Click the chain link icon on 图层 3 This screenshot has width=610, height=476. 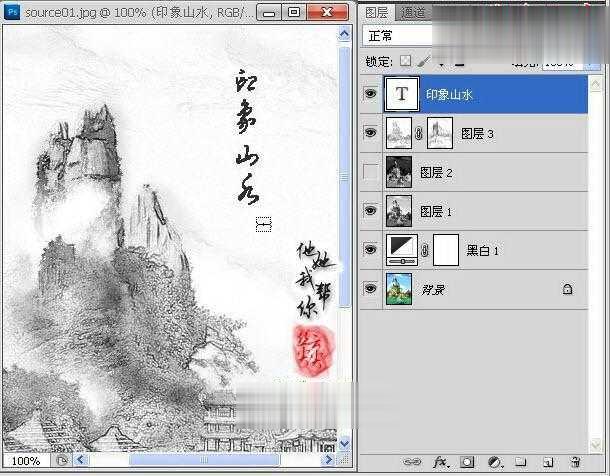(x=419, y=134)
